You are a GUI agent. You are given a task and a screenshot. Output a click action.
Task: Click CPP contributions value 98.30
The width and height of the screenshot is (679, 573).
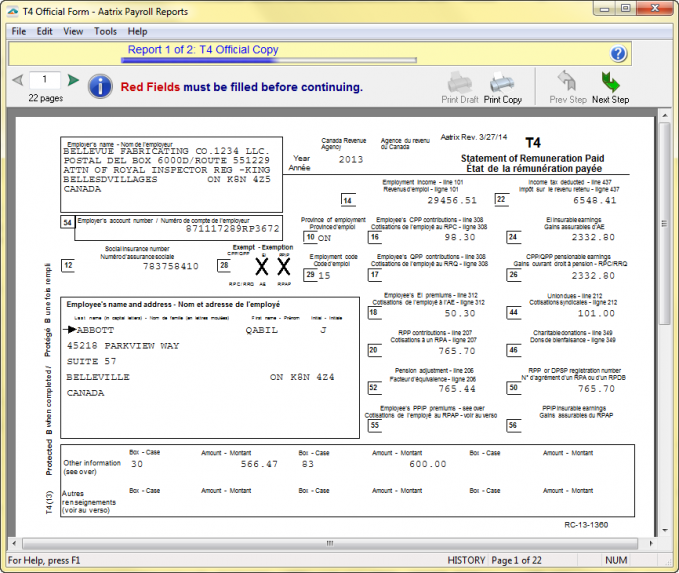coord(460,237)
